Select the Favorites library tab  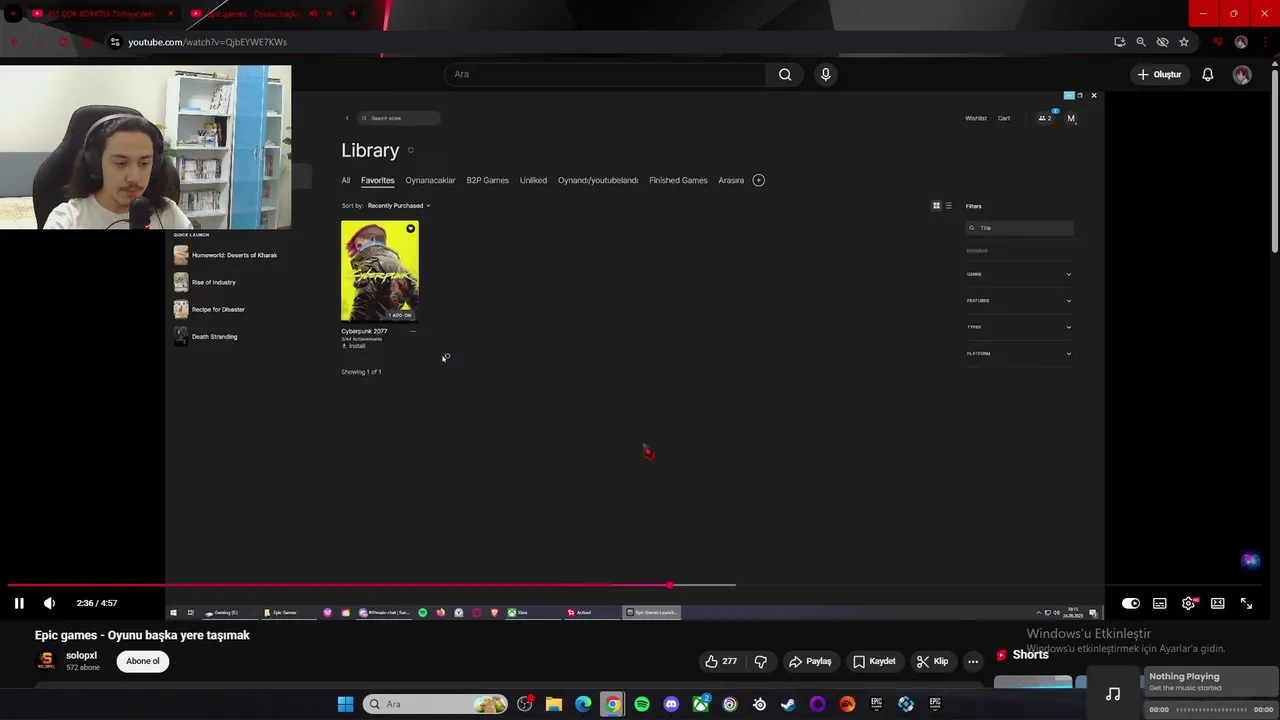click(x=377, y=180)
